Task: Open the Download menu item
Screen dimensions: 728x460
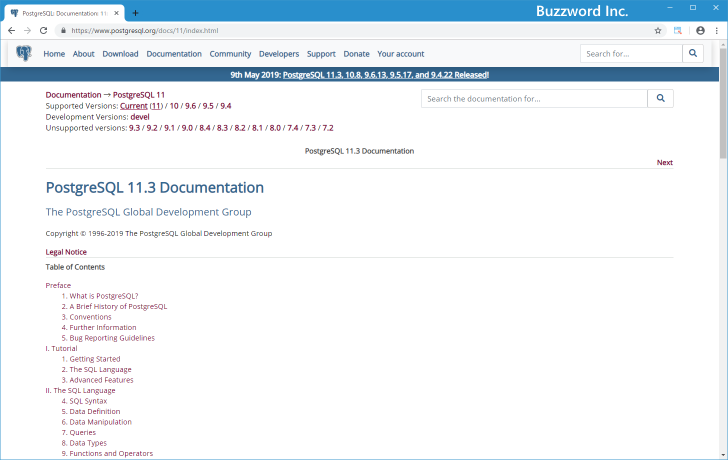Action: tap(120, 54)
